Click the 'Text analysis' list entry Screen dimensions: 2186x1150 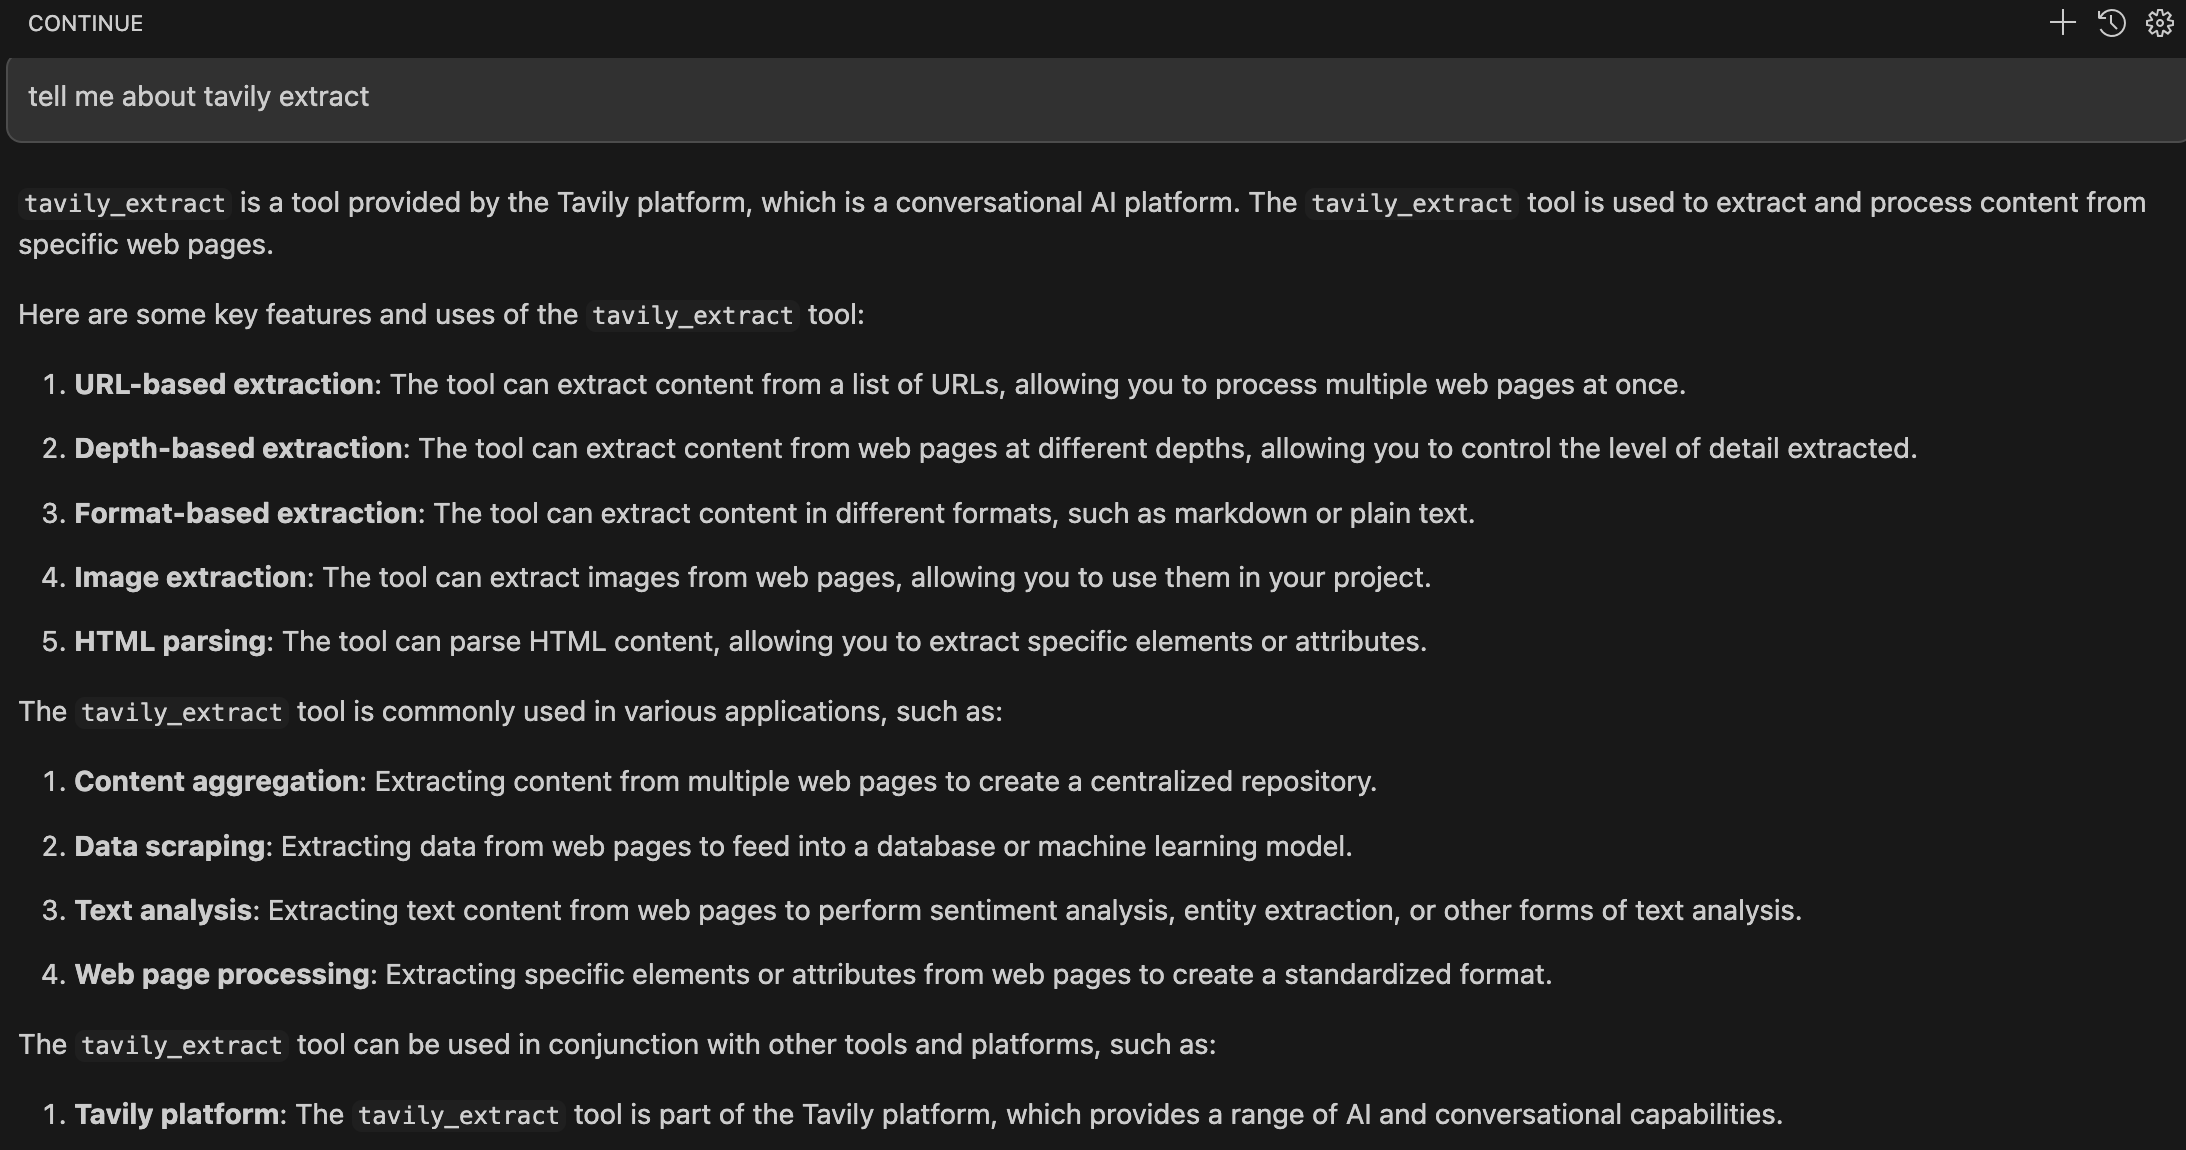tap(162, 910)
